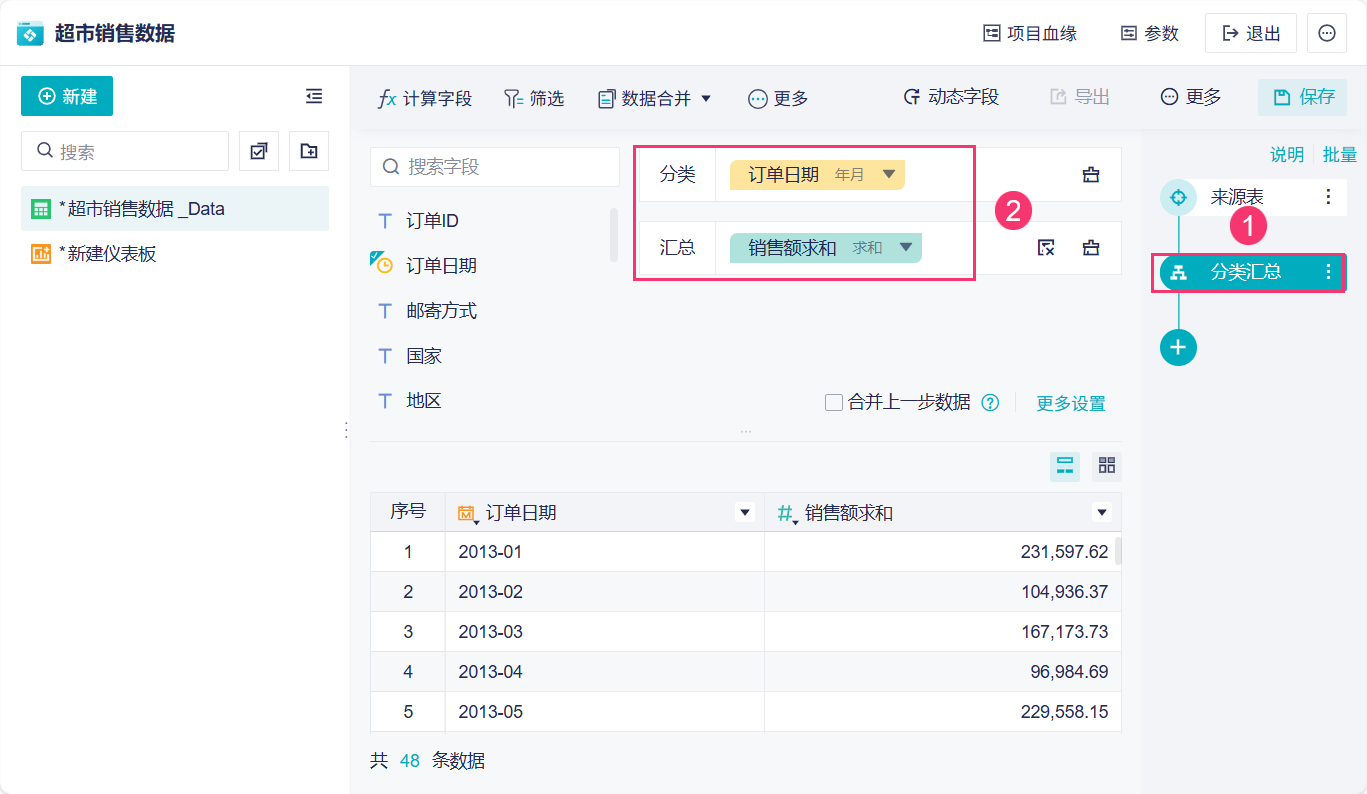Click the collapse sidebar list icon
This screenshot has height=794, width=1367.
click(314, 96)
